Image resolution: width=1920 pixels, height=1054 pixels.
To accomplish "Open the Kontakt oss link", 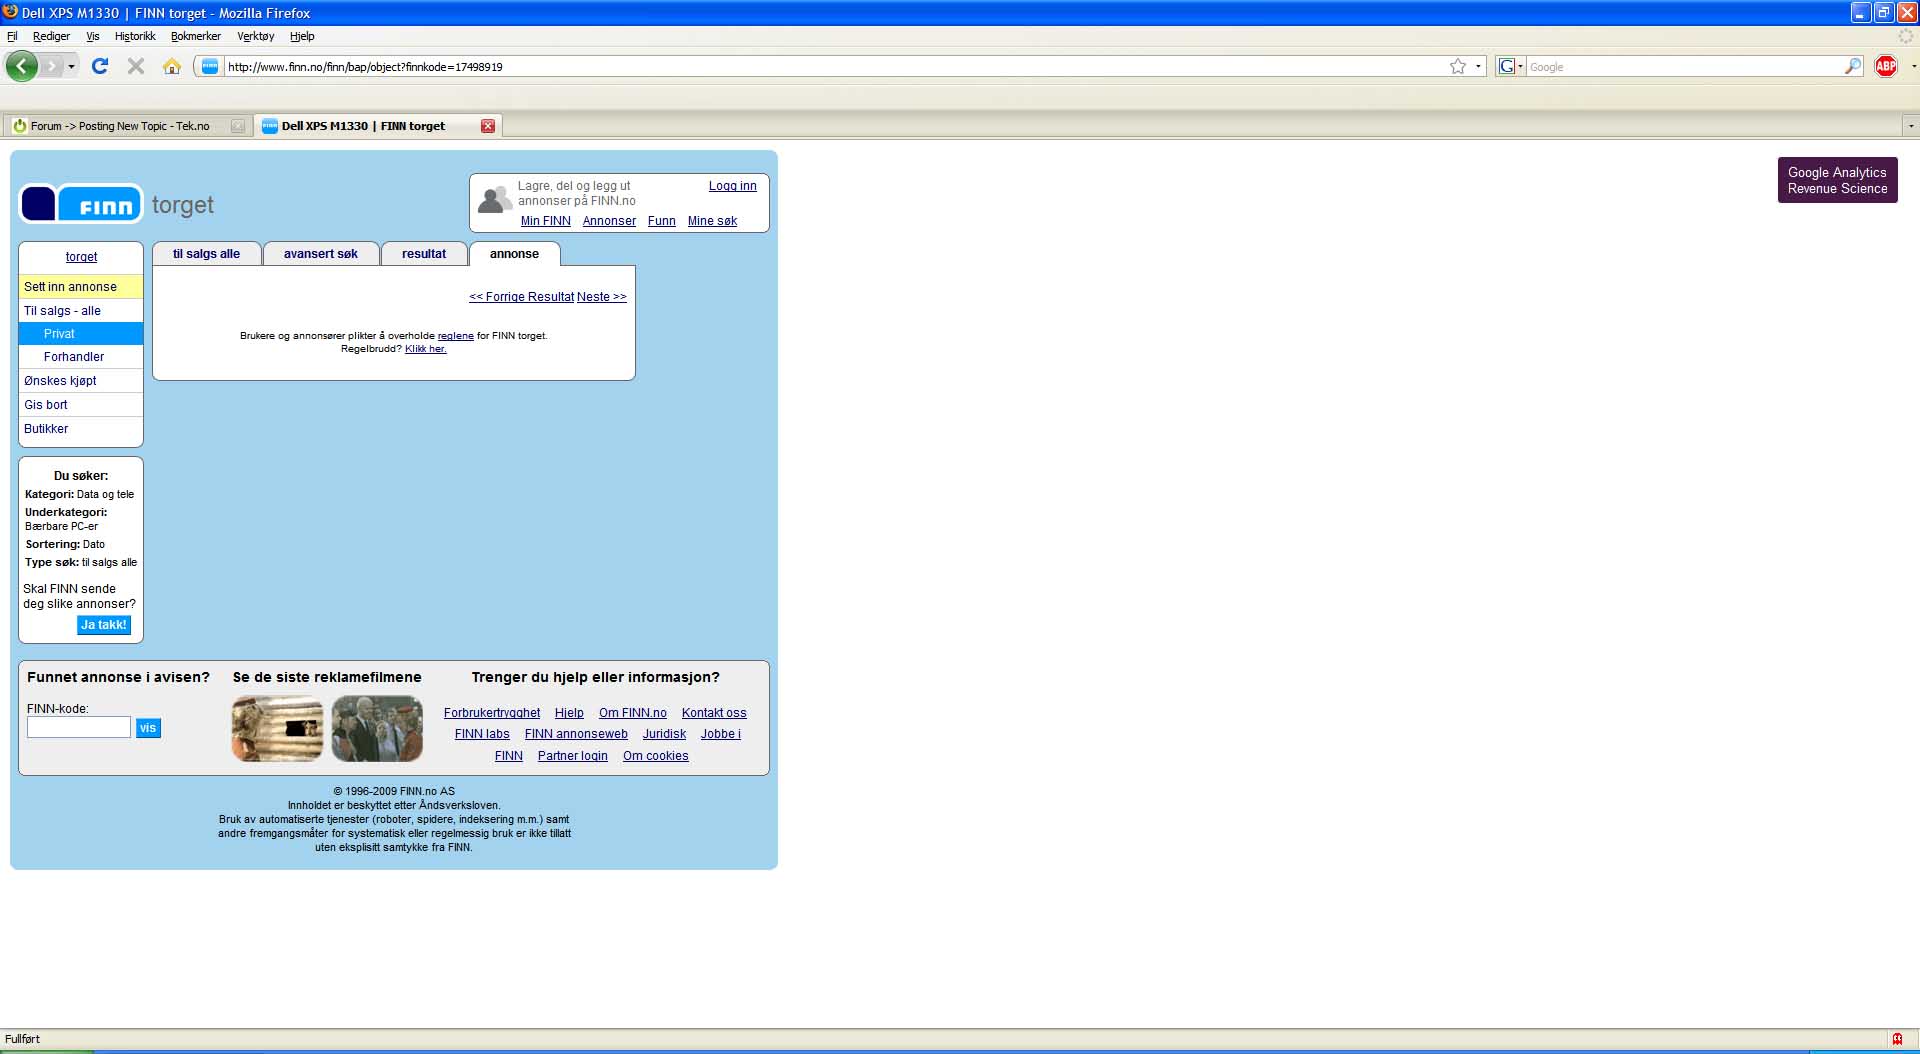I will [714, 713].
